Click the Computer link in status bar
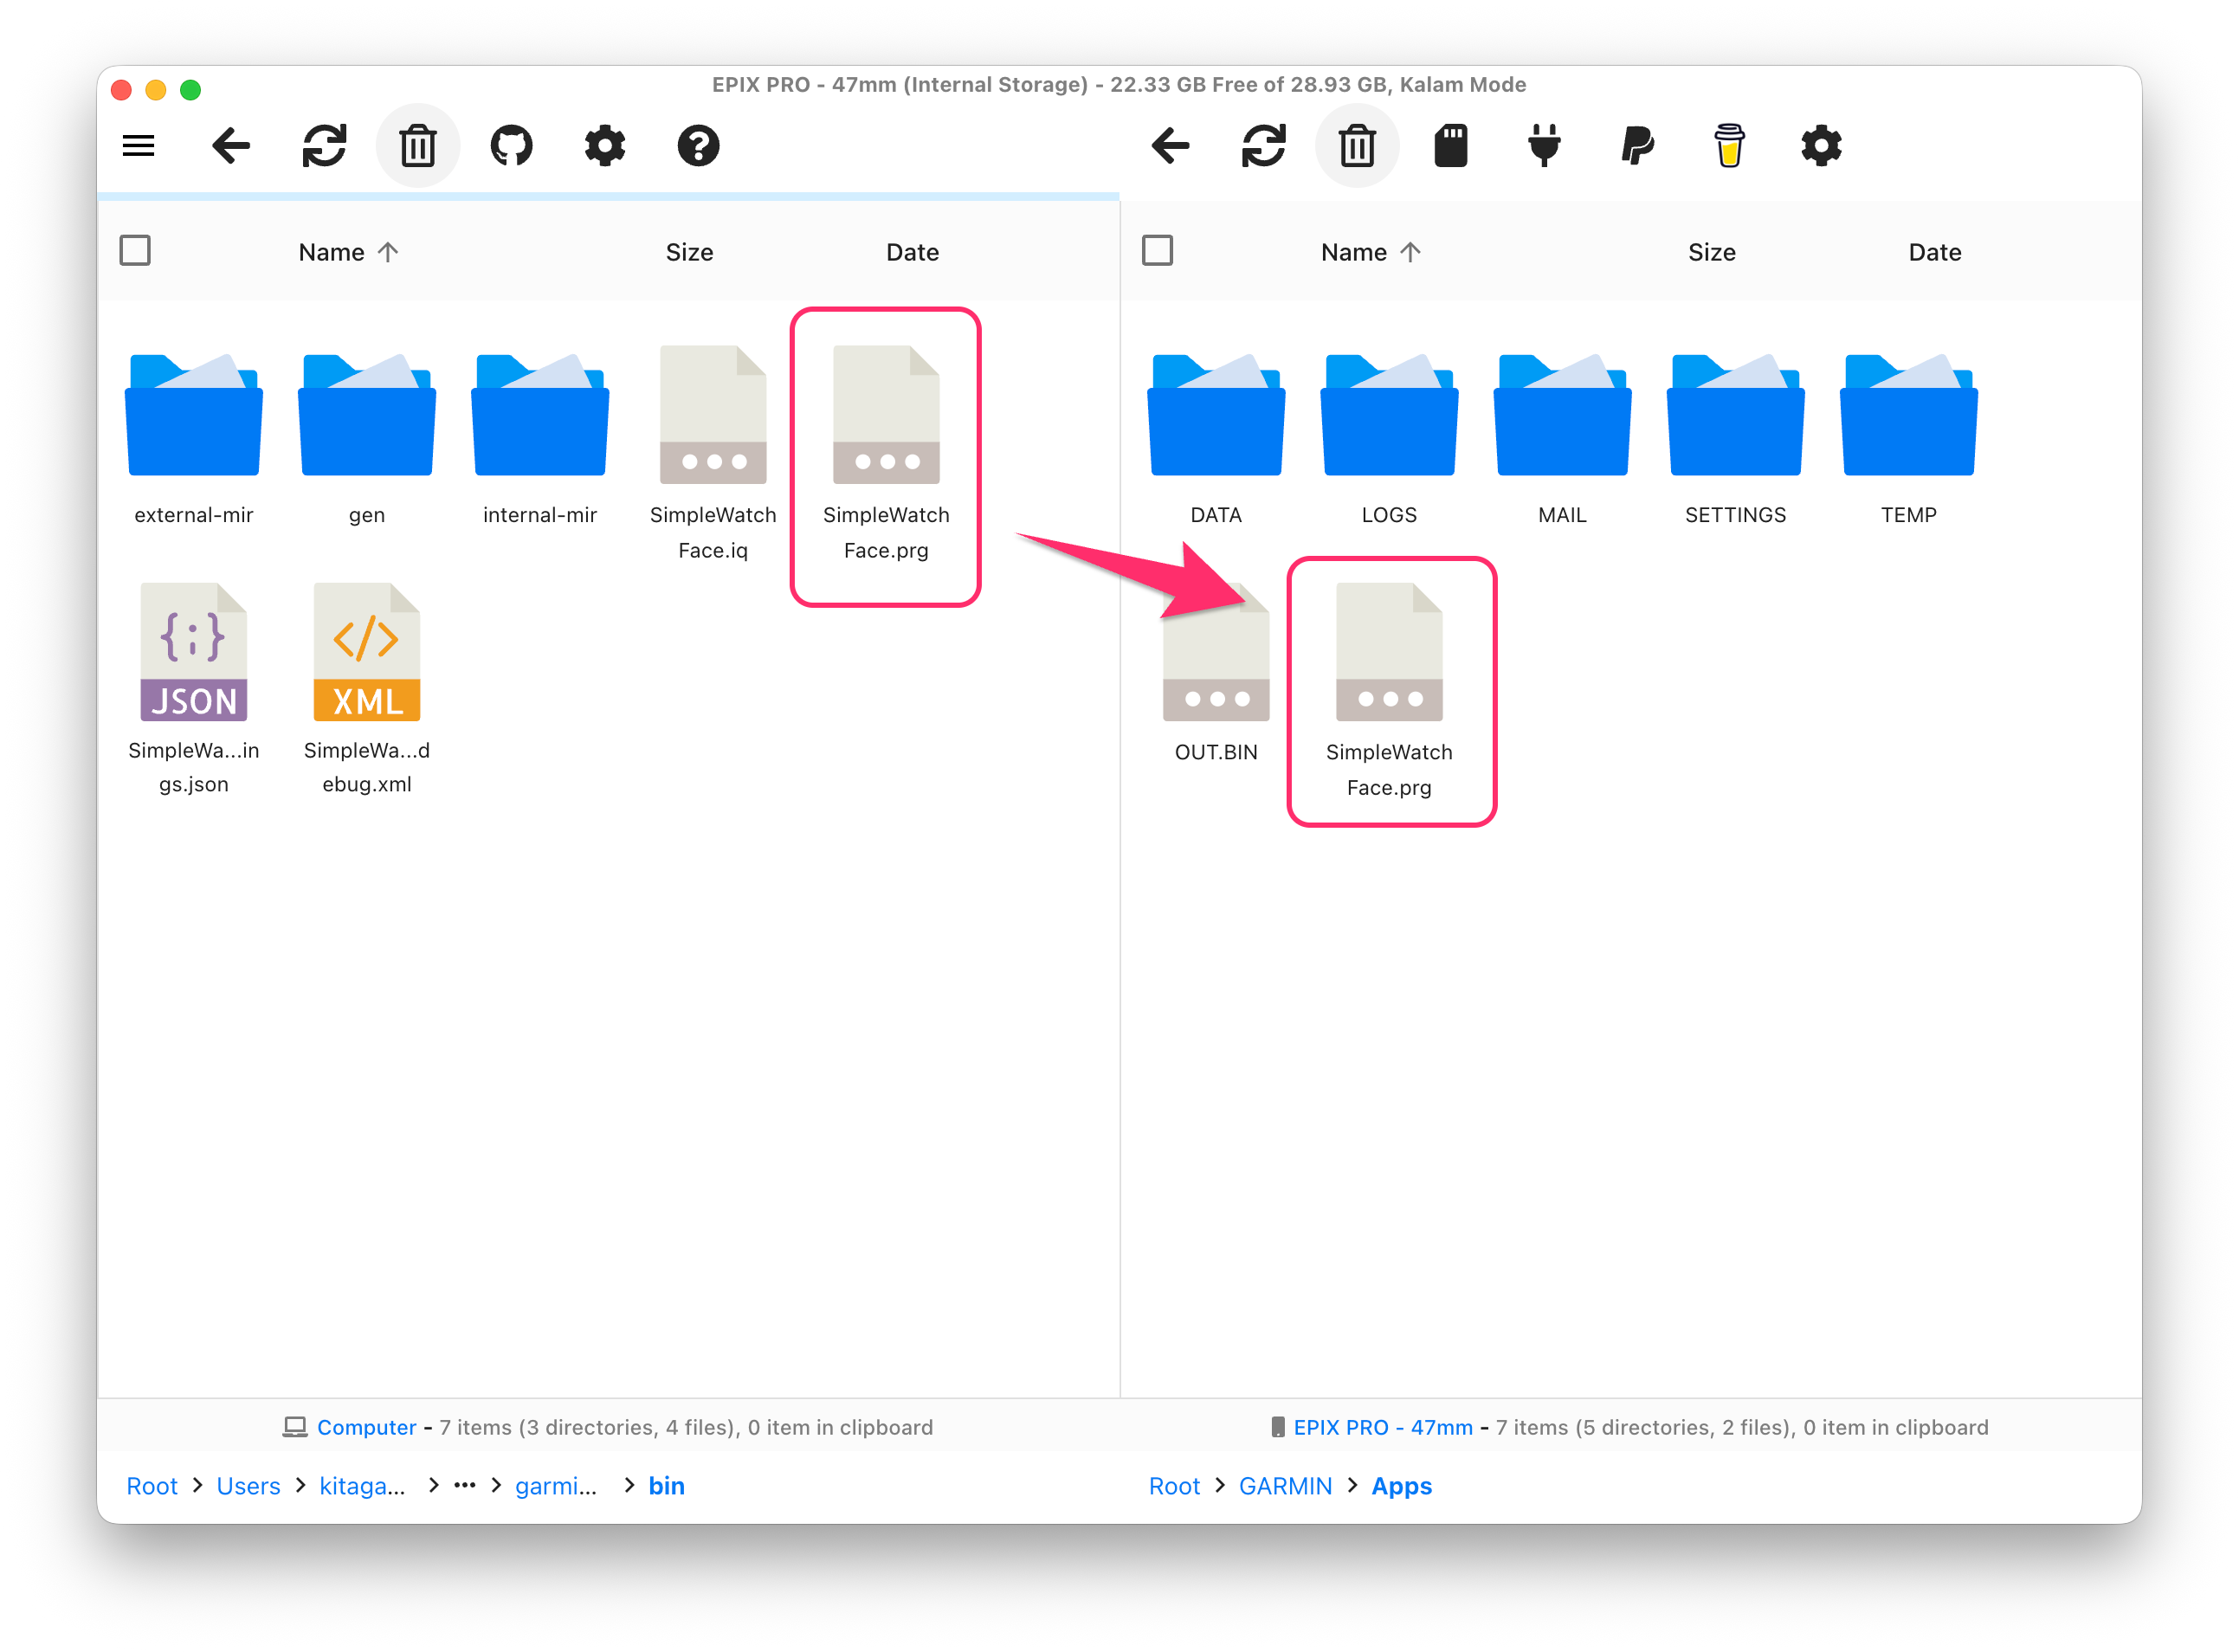This screenshot has width=2239, height=1652. pyautogui.click(x=366, y=1427)
